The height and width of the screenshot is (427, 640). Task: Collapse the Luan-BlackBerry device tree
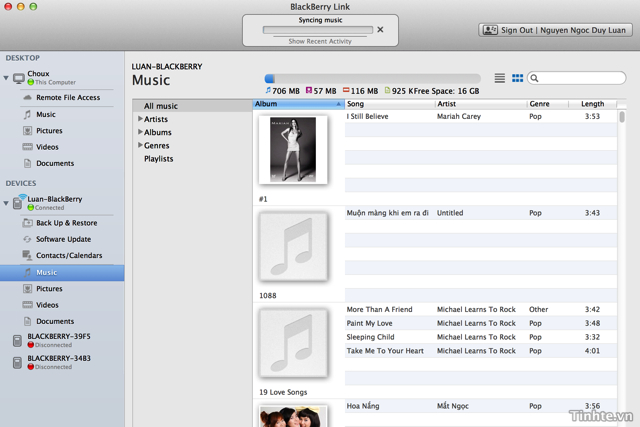(6, 203)
